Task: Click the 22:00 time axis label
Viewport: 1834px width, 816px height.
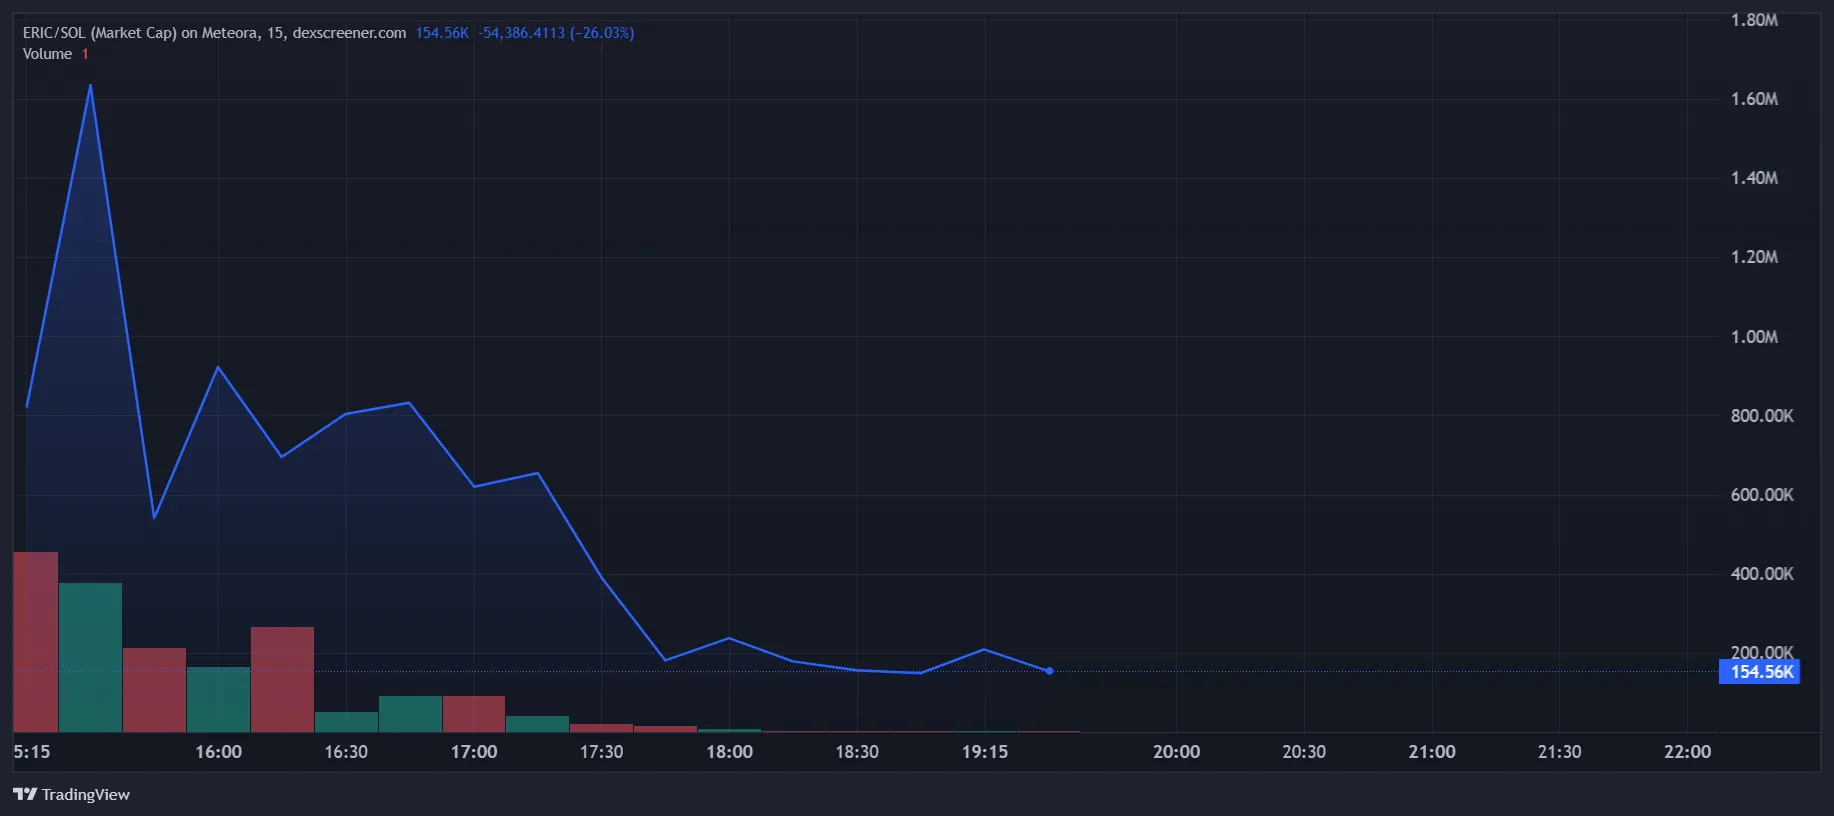Action: (x=1687, y=752)
